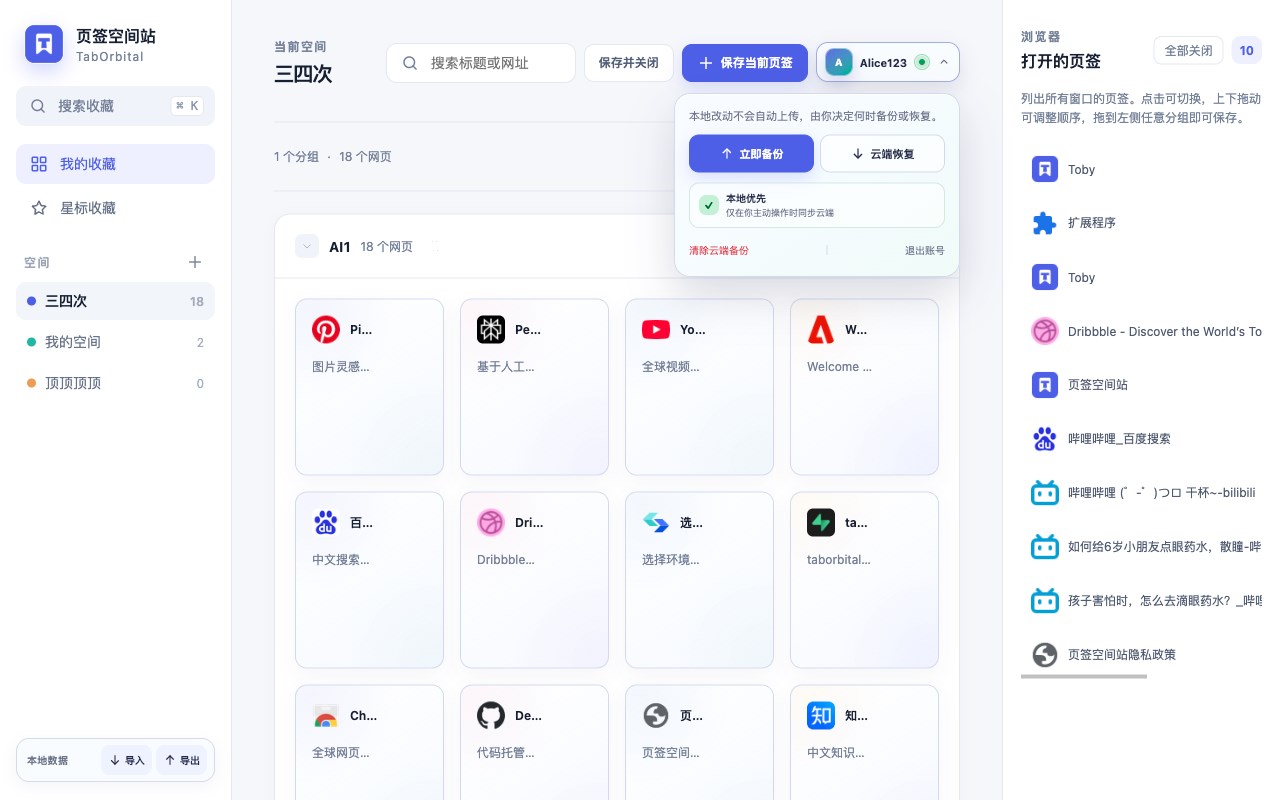Select 星标收藏 in sidebar

click(x=115, y=208)
